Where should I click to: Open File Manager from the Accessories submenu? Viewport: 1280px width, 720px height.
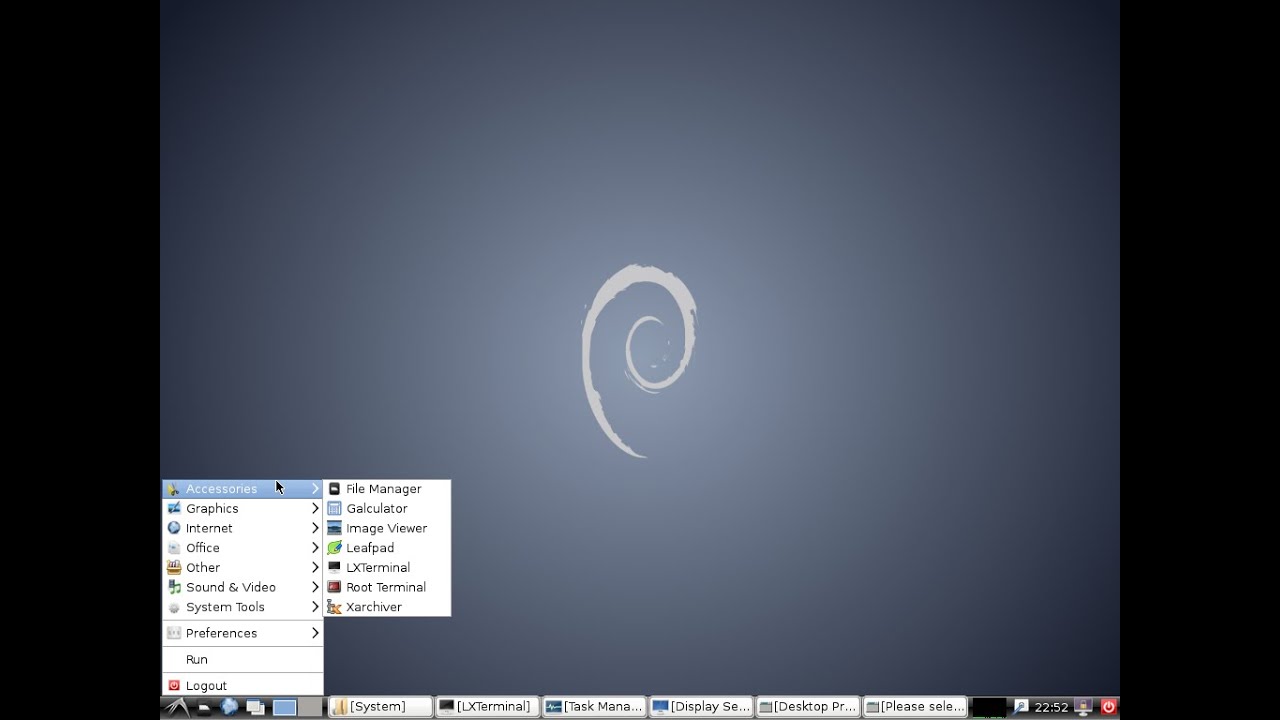pos(386,489)
